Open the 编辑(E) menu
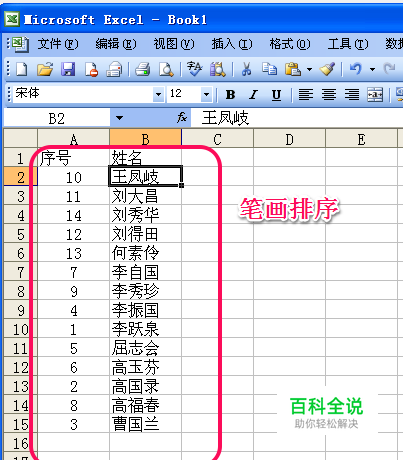Screen dimensions: 403x460 (116, 44)
